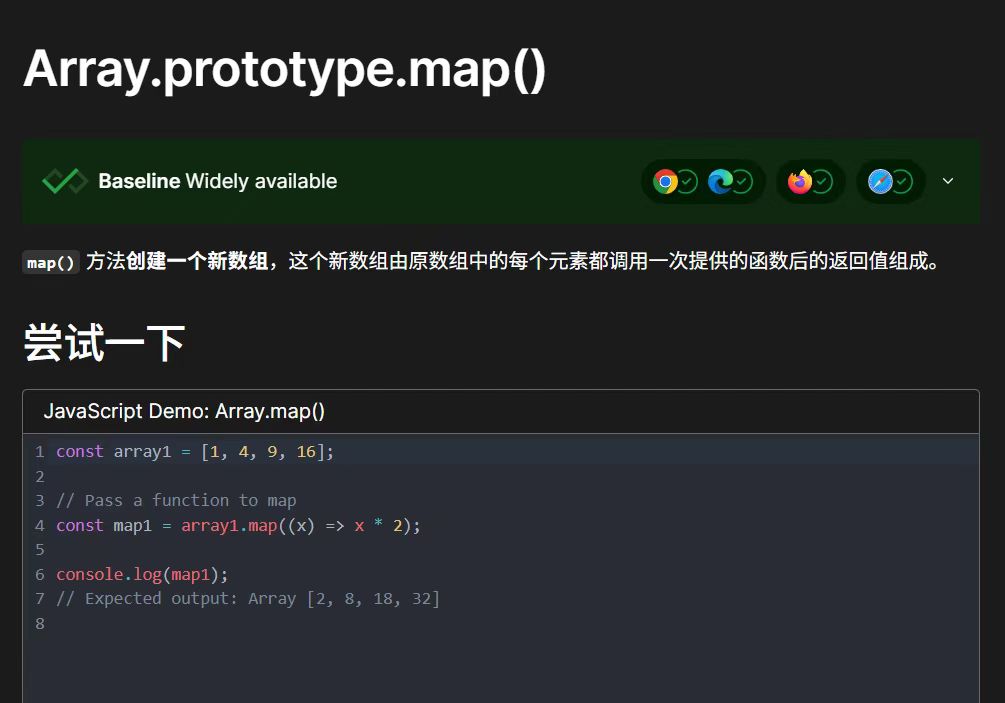The width and height of the screenshot is (1005, 703).
Task: Click the green checkmark beside Chrome
Action: [x=687, y=181]
